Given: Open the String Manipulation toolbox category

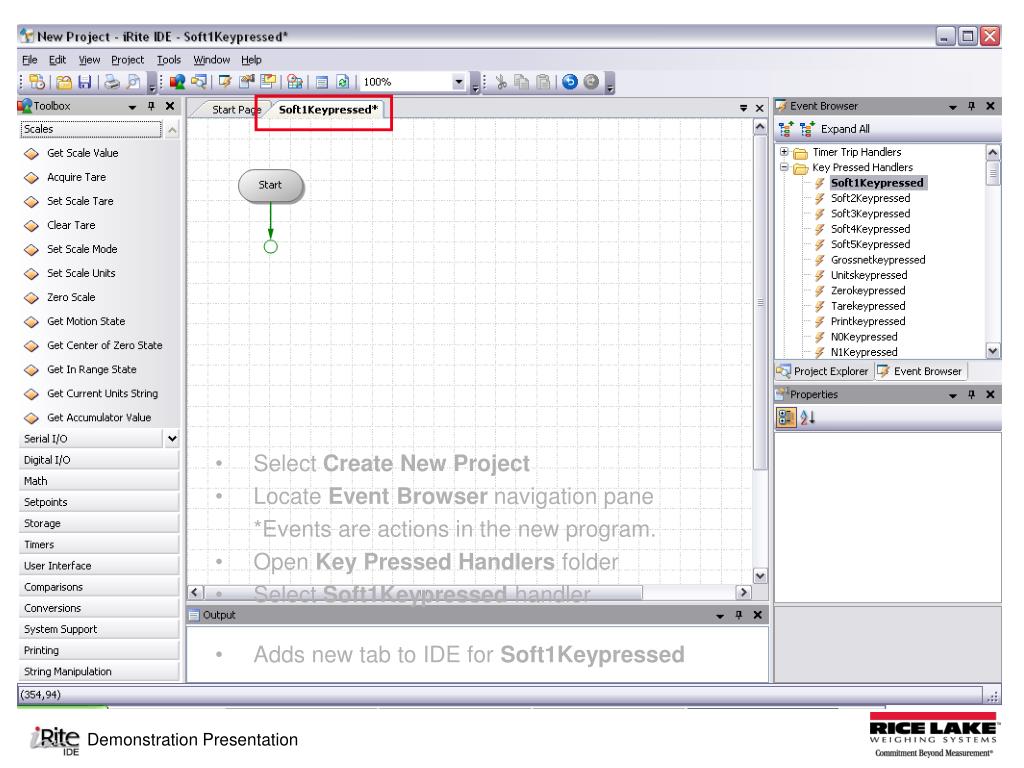Looking at the screenshot, I should 99,671.
